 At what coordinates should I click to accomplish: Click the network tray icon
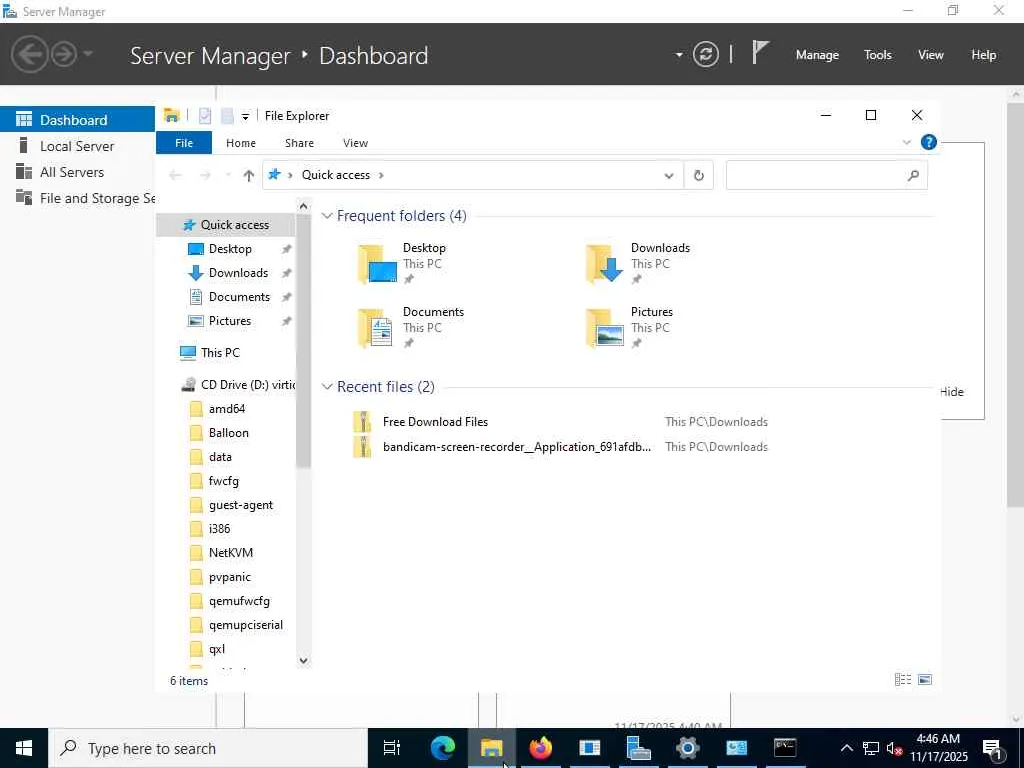(x=871, y=748)
